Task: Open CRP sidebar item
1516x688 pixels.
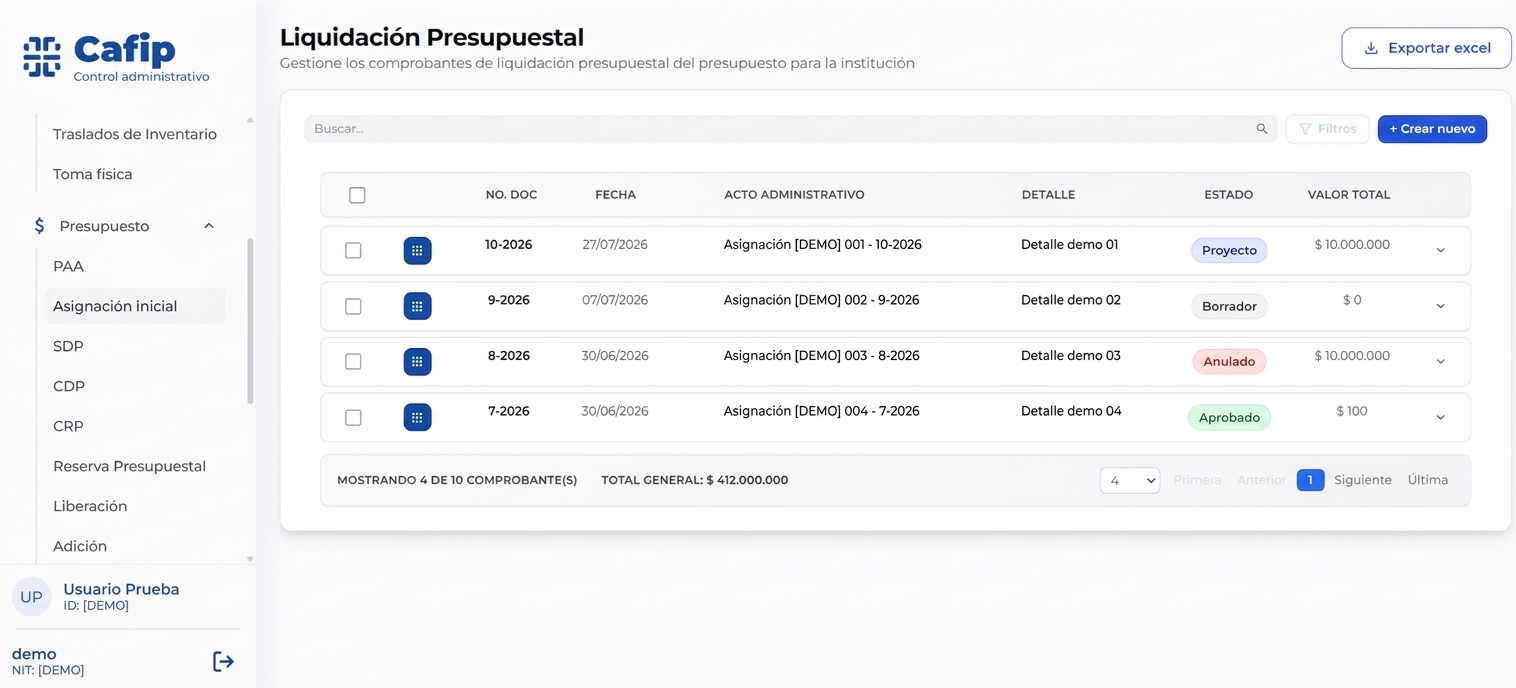Action: coord(68,426)
